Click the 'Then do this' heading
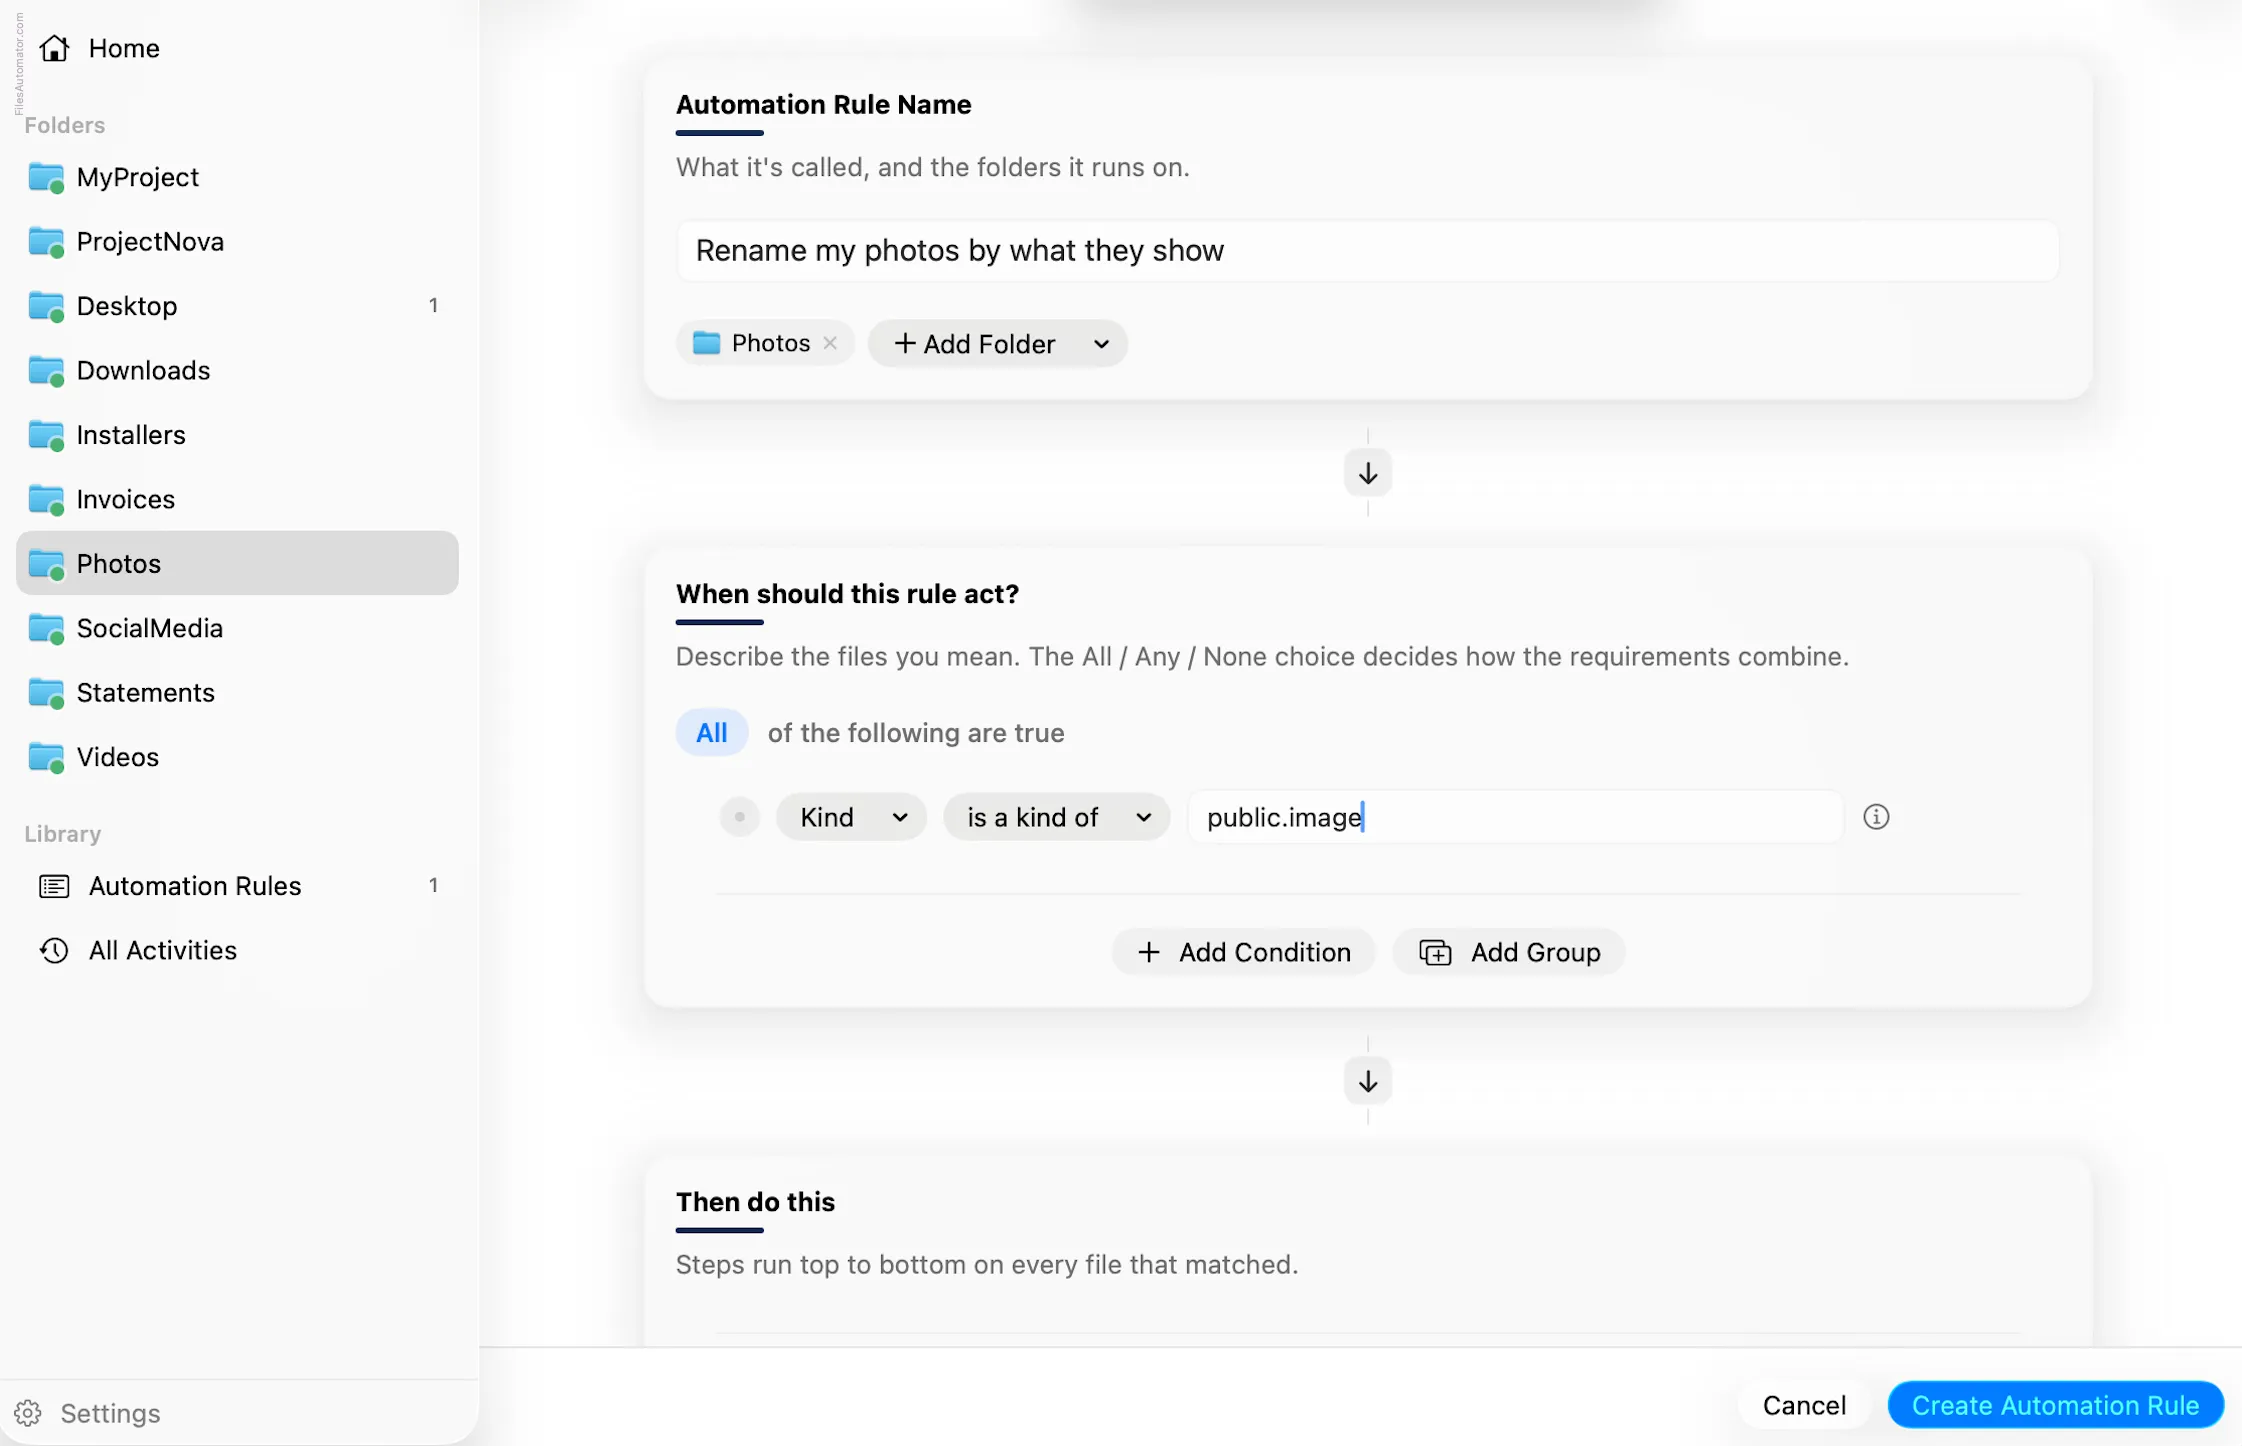 click(755, 1201)
